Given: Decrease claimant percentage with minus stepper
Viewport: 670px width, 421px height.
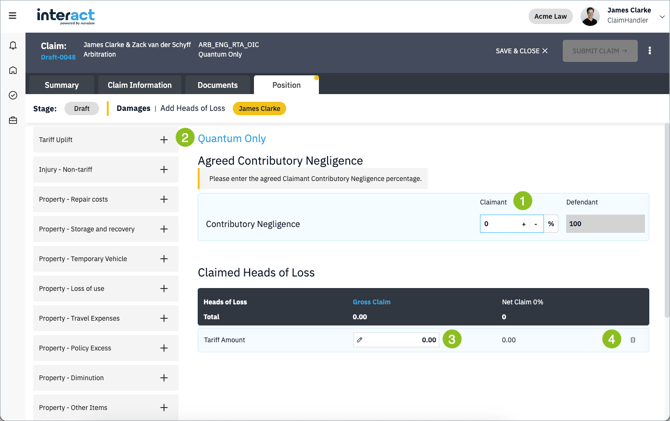Looking at the screenshot, I should click(536, 224).
